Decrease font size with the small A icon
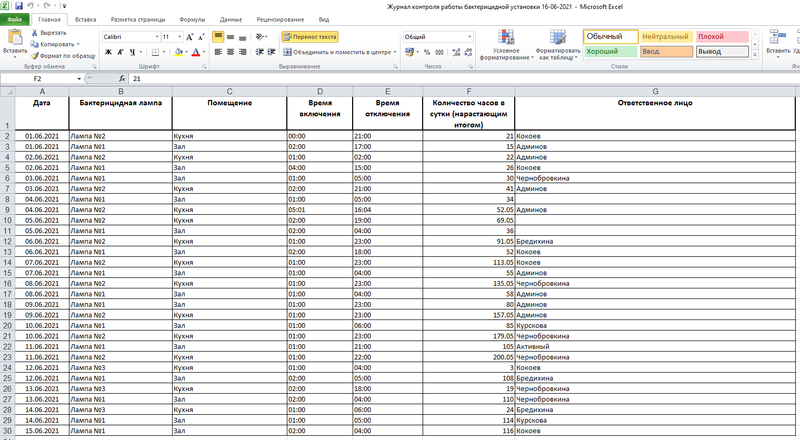Screen dimensions: 800x440 tap(202, 37)
